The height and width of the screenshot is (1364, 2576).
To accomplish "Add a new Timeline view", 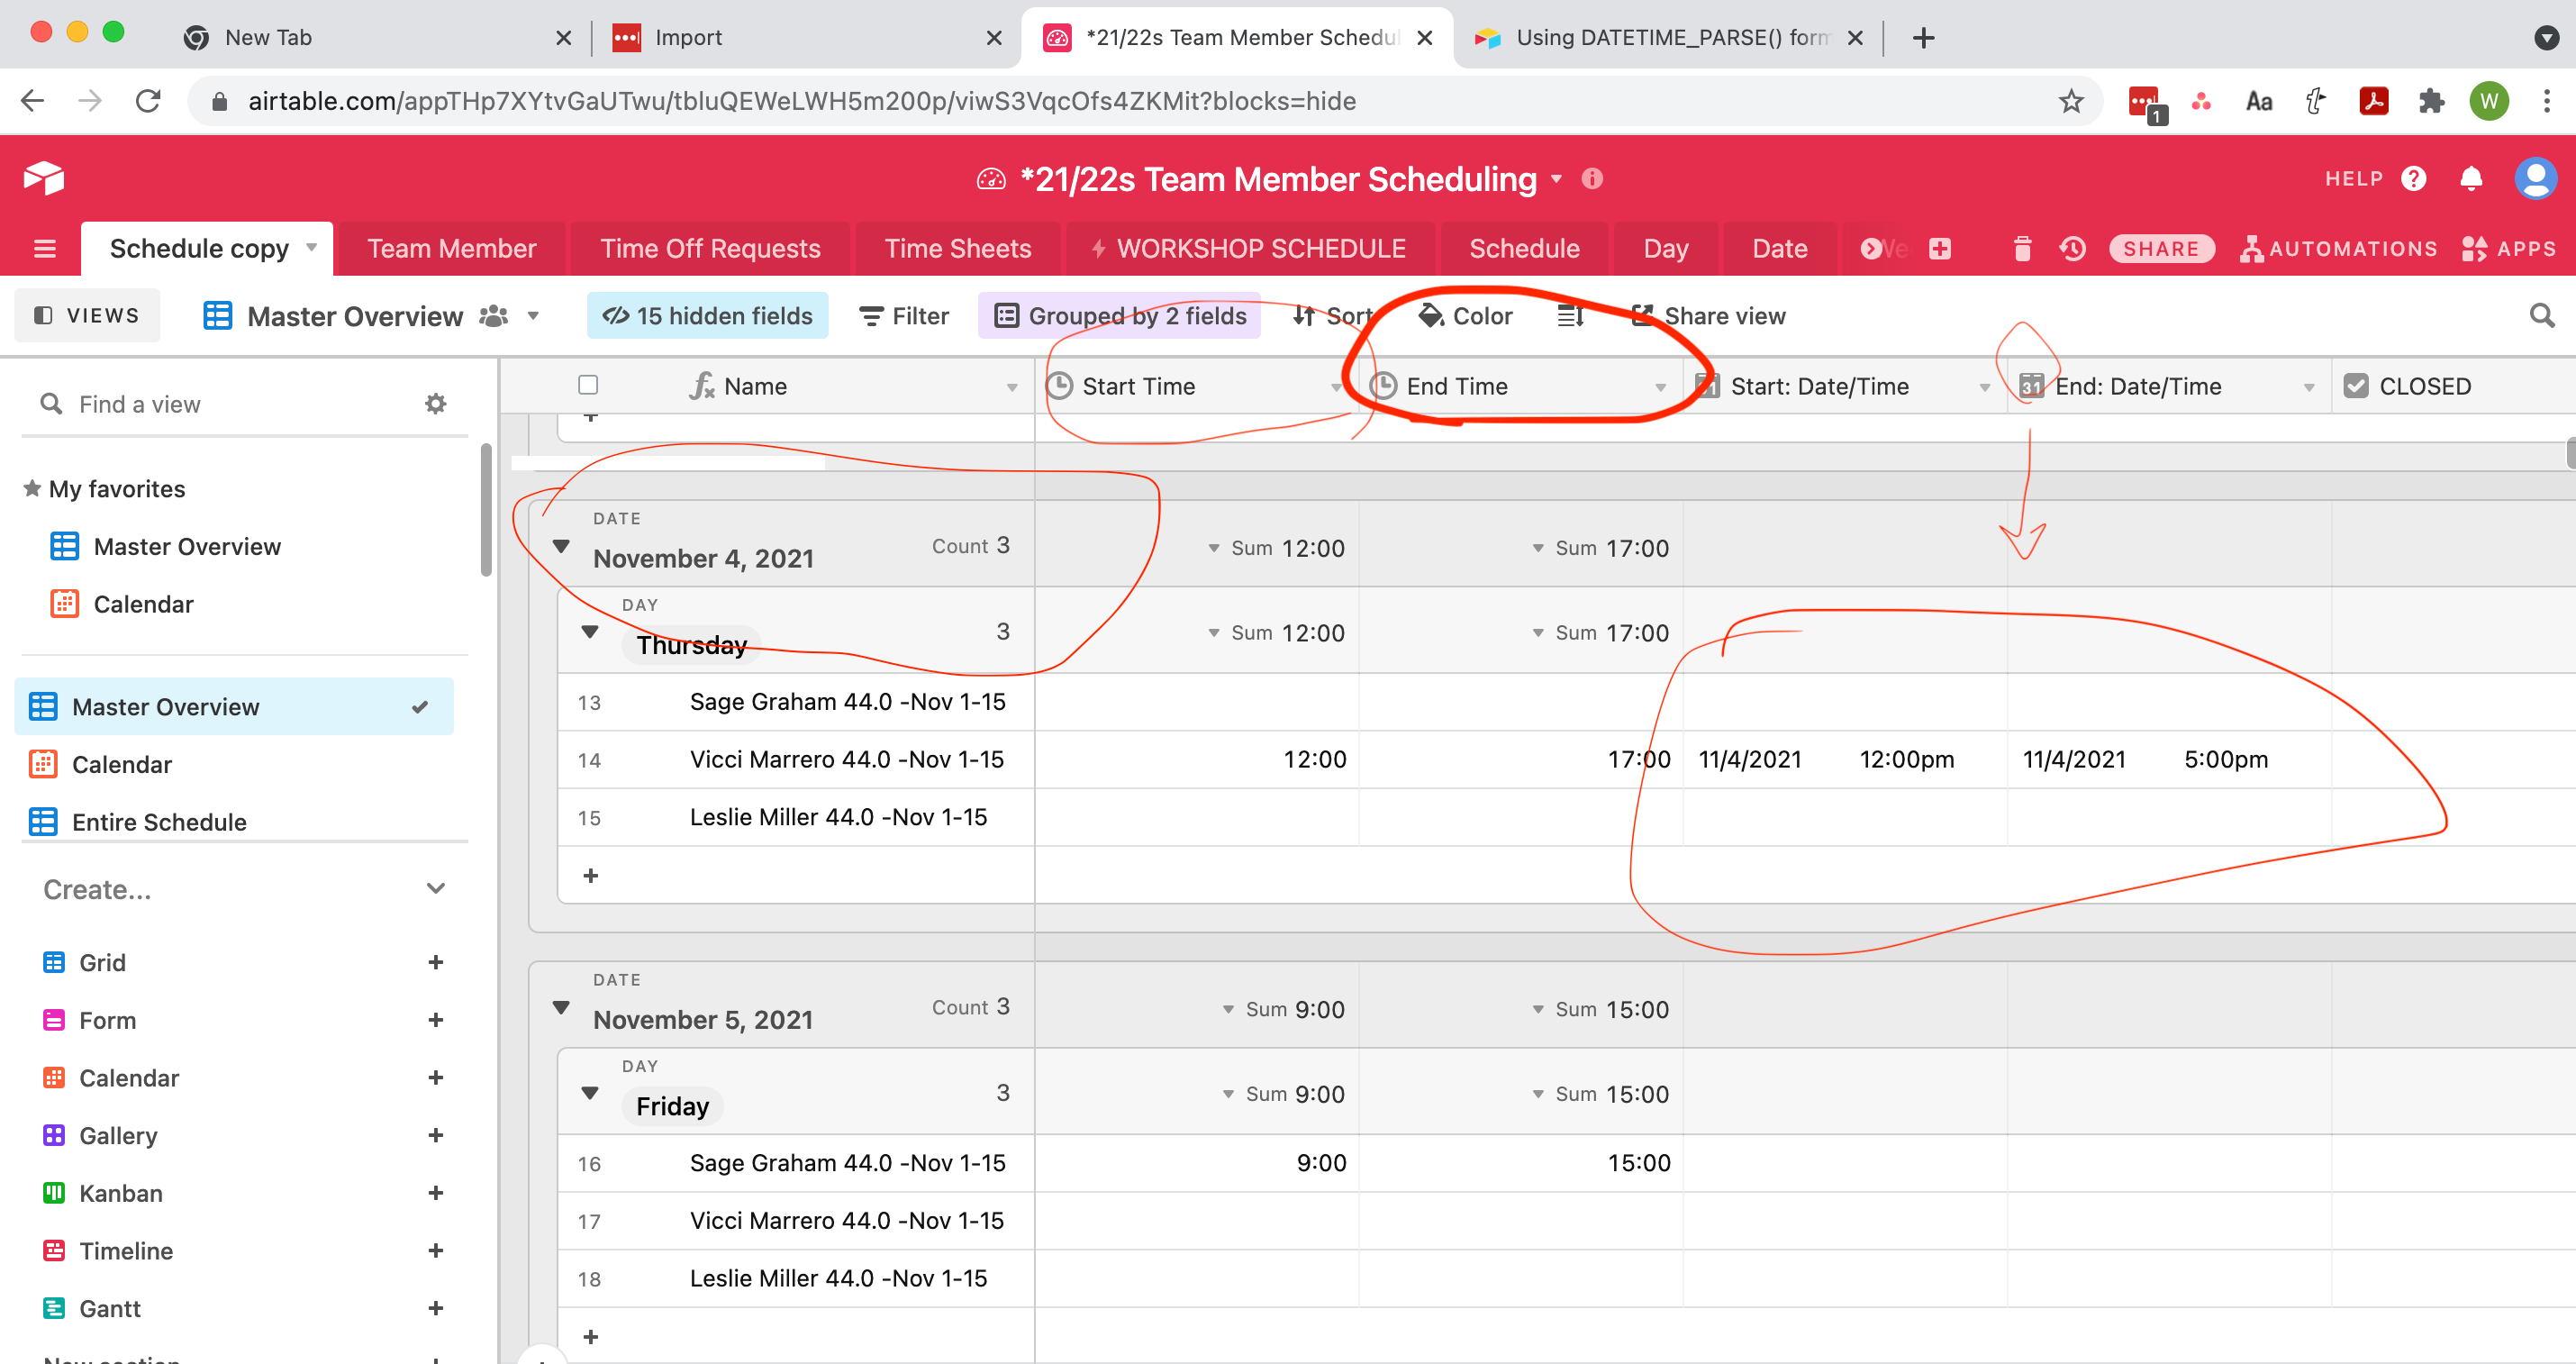I will click(x=436, y=1251).
